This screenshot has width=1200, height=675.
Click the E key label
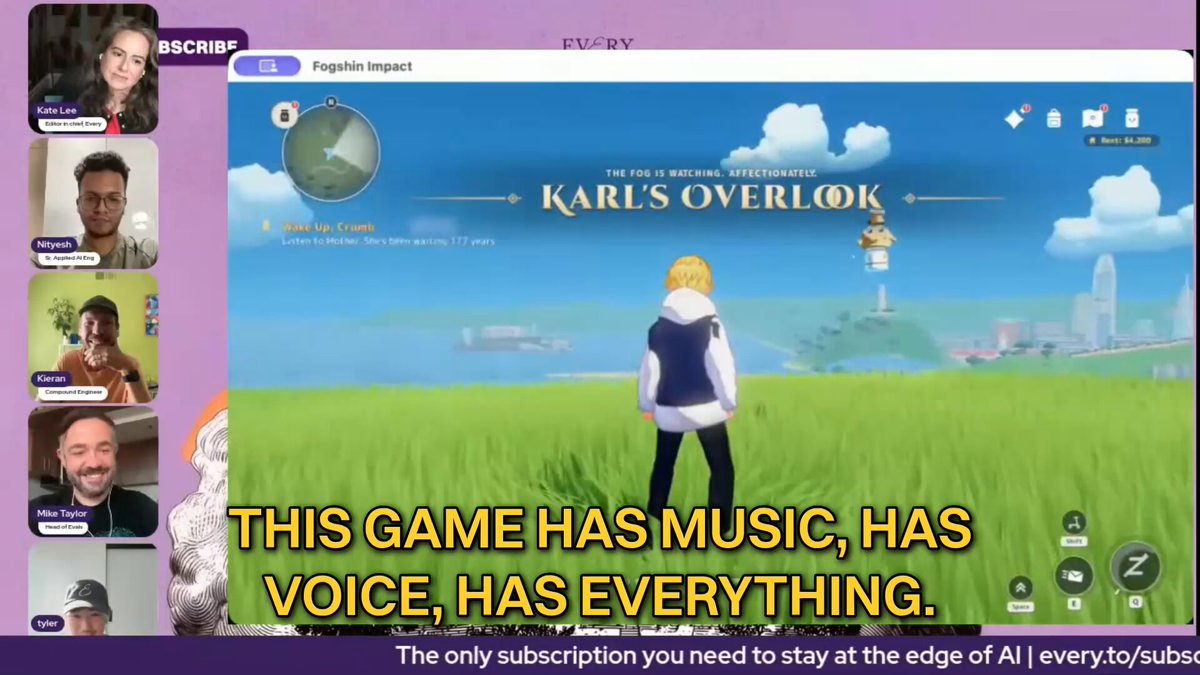[x=1074, y=604]
